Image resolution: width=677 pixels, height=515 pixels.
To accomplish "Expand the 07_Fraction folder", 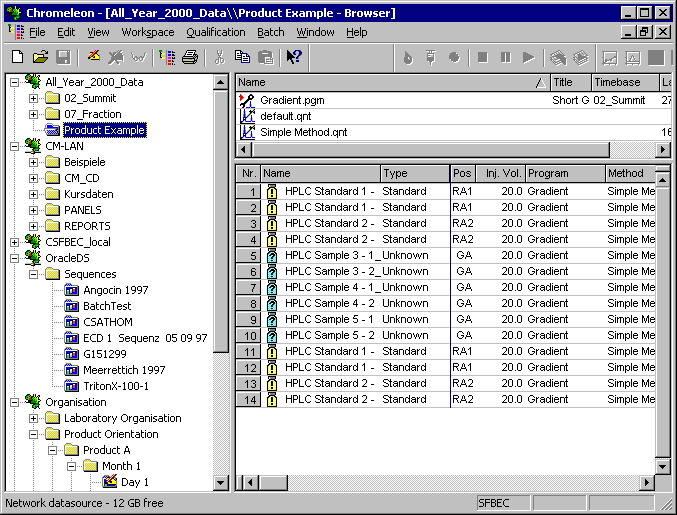I will pos(33,114).
